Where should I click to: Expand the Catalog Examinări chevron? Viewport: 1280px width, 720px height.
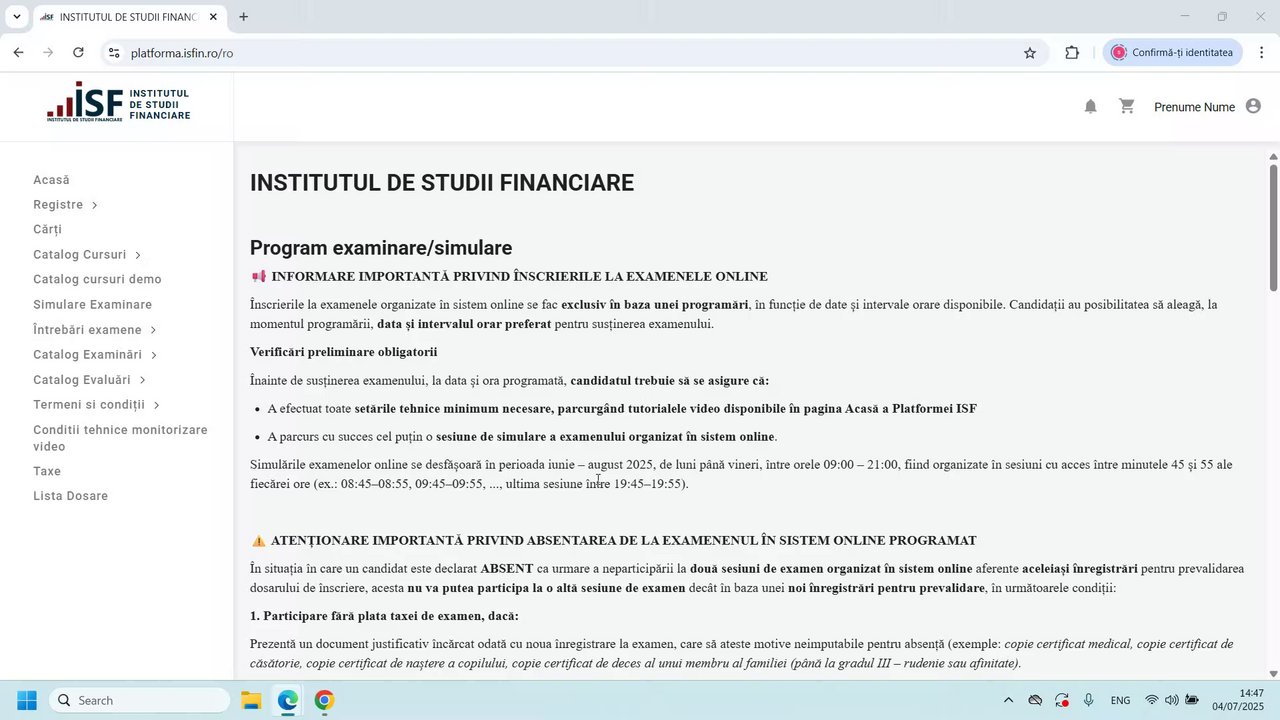154,355
